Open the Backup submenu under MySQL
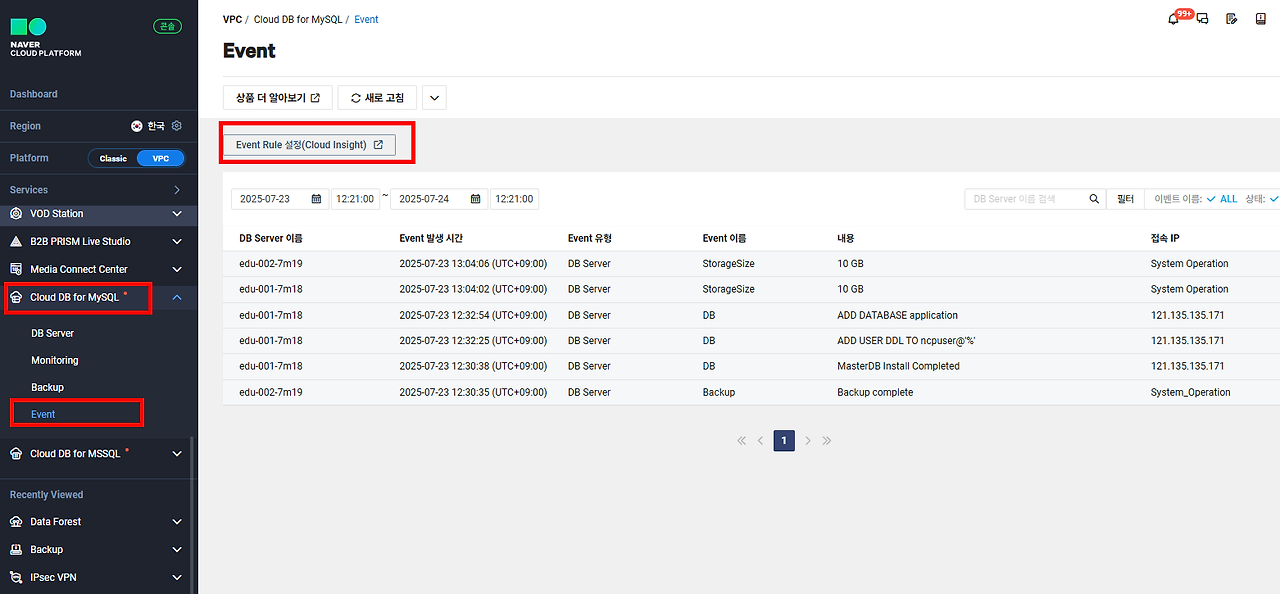 (x=47, y=387)
